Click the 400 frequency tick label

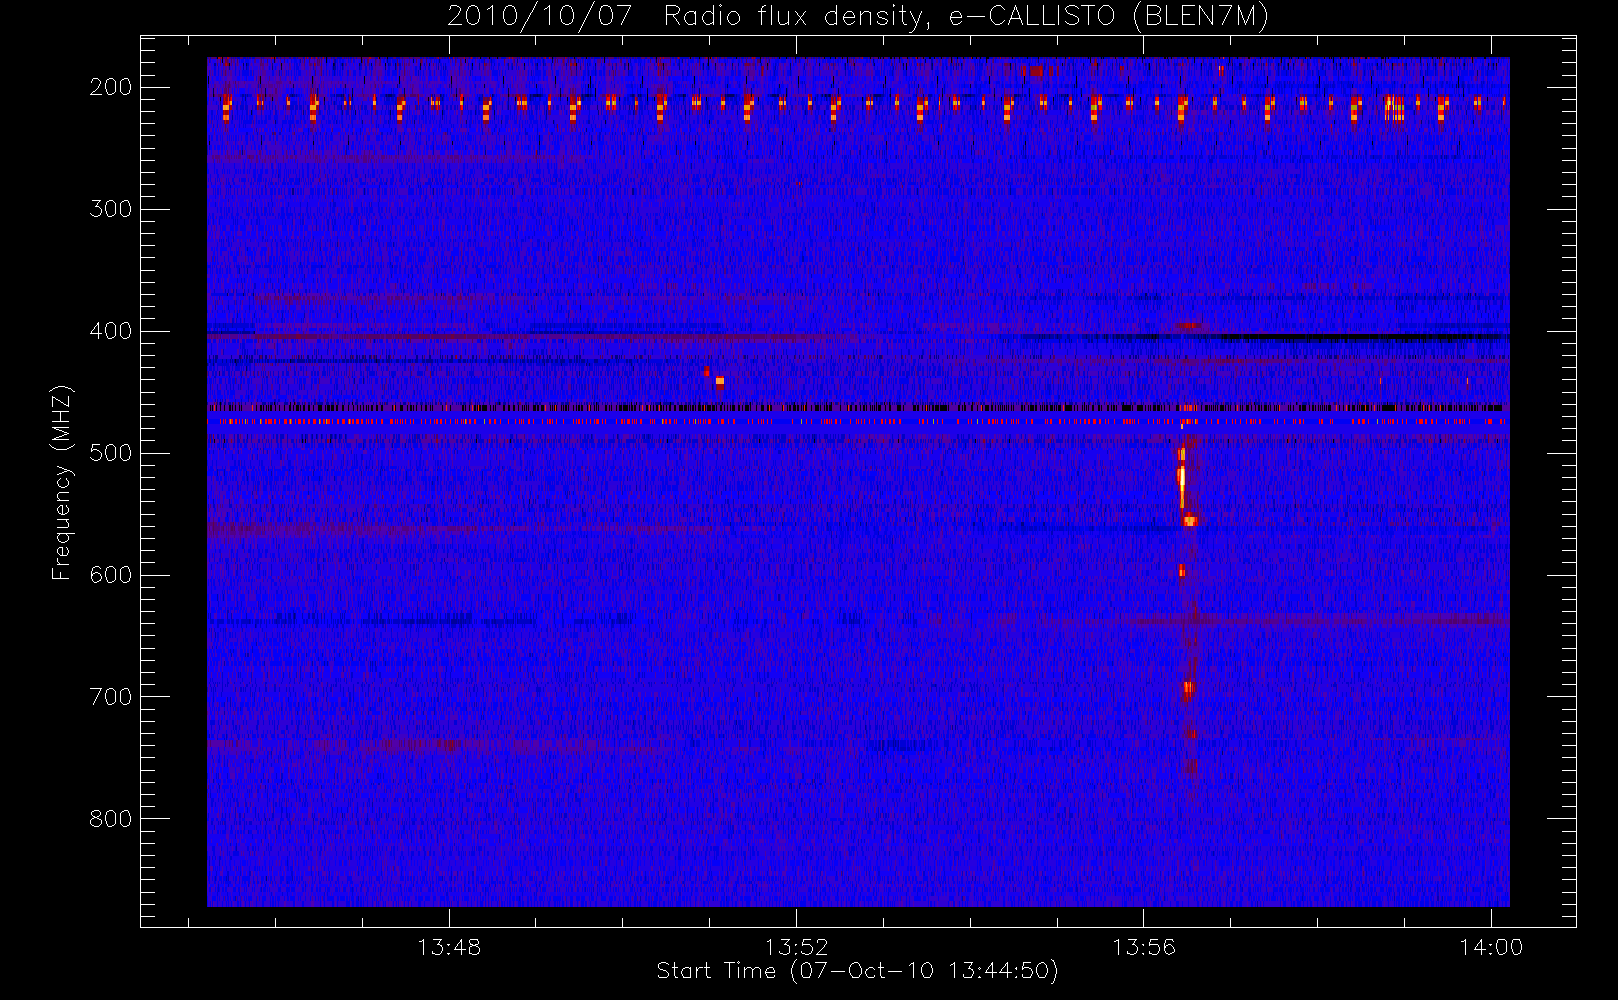[x=110, y=331]
